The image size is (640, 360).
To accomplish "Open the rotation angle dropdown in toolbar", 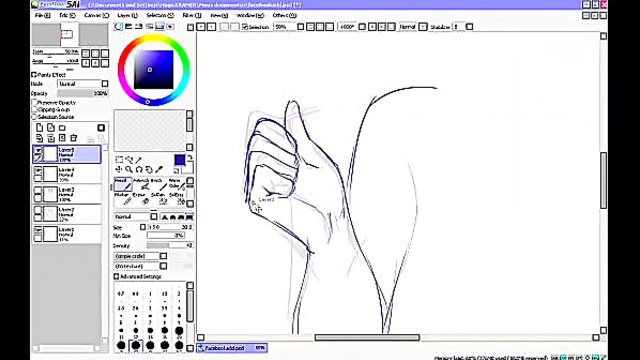I will [x=362, y=27].
